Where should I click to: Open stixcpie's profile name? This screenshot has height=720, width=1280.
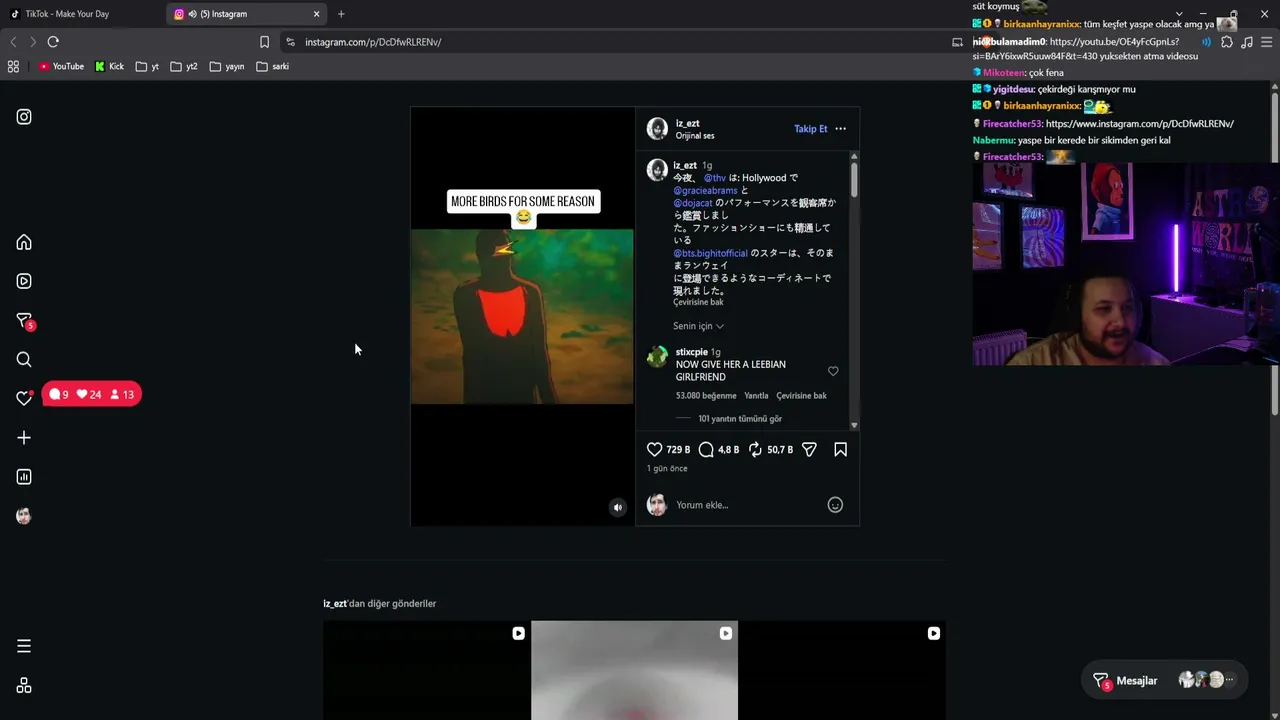(692, 352)
